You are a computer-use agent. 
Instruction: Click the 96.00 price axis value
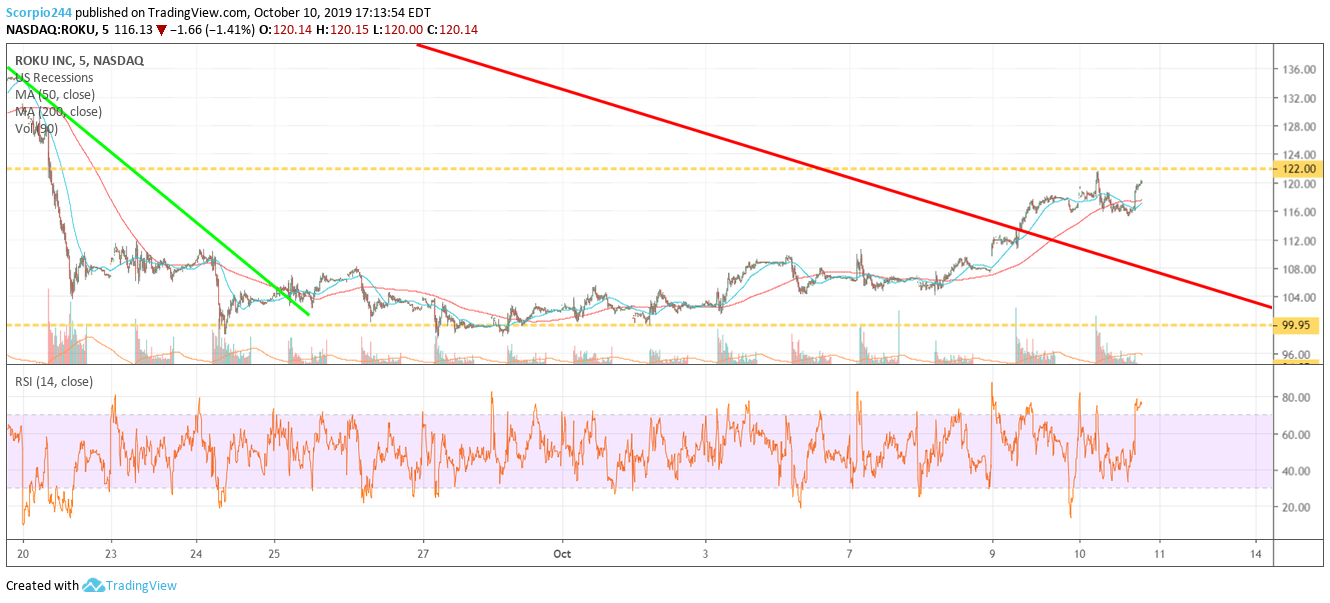coord(1297,354)
